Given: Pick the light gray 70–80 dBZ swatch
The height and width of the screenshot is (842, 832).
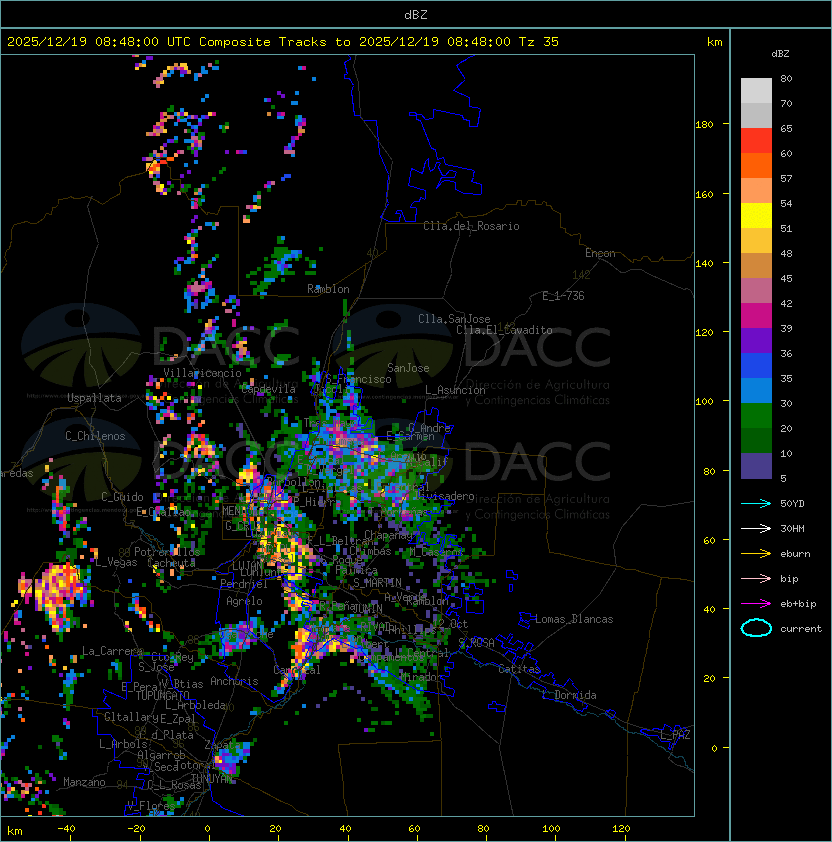Looking at the screenshot, I should (756, 90).
